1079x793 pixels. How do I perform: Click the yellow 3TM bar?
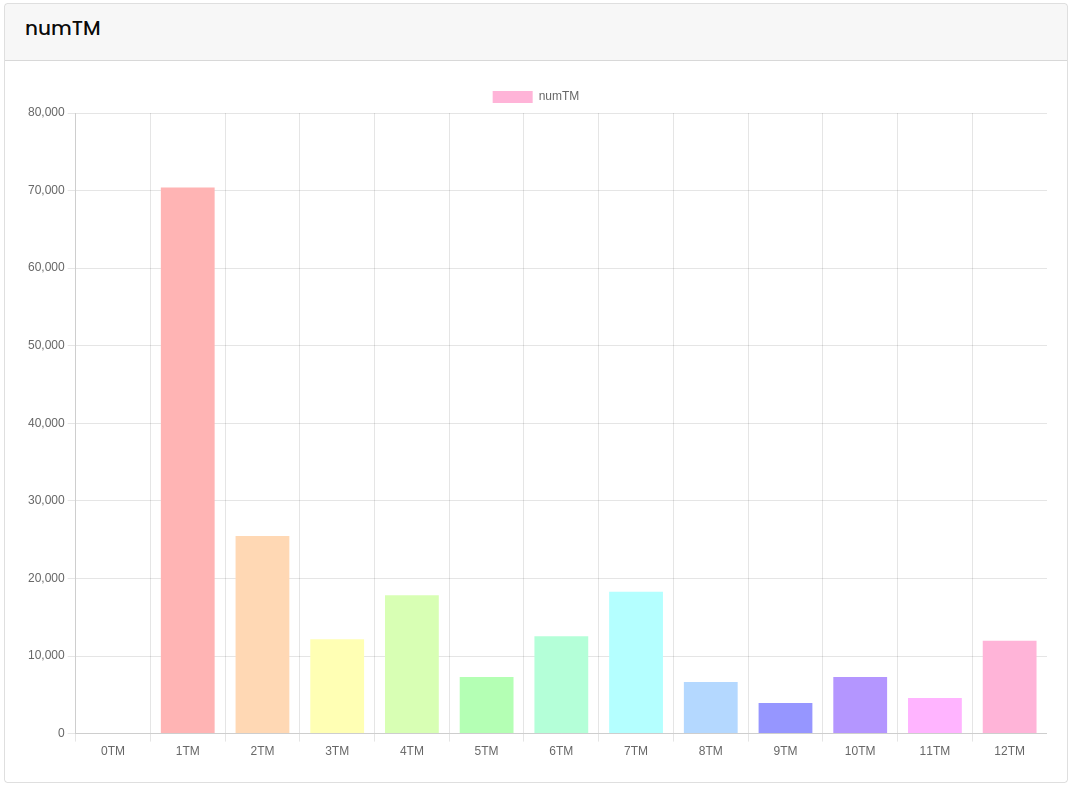click(337, 686)
